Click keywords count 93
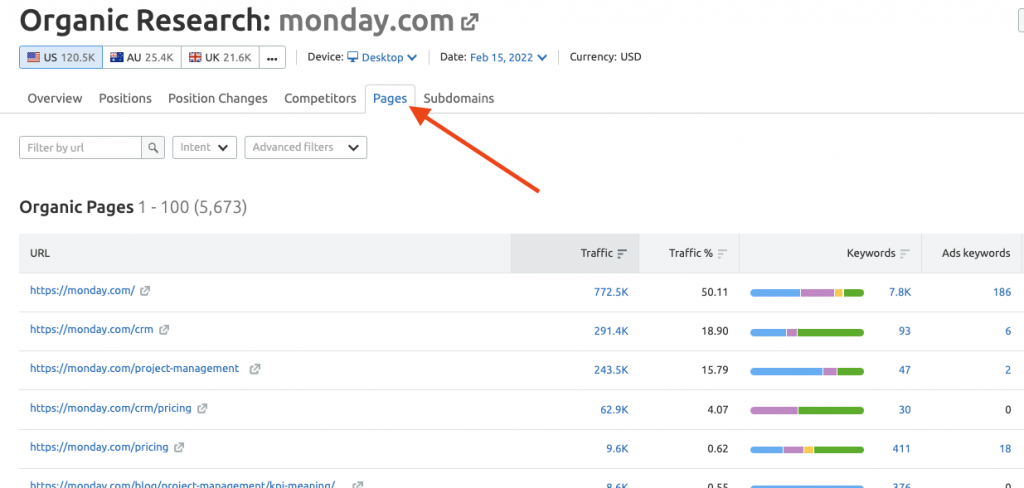Viewport: 1024px width, 488px height. coord(904,332)
